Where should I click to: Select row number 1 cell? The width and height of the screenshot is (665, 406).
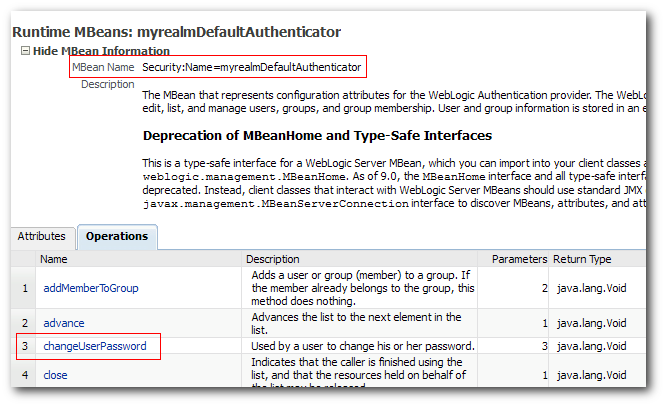[x=25, y=288]
